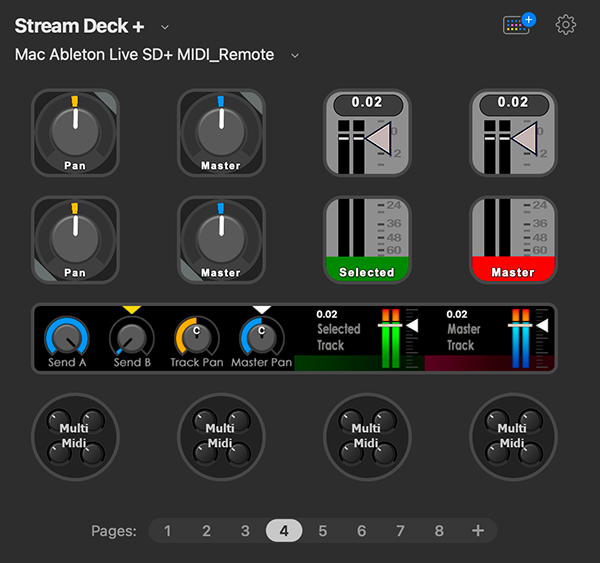The image size is (600, 563).
Task: Switch to page 8
Action: coord(439,531)
